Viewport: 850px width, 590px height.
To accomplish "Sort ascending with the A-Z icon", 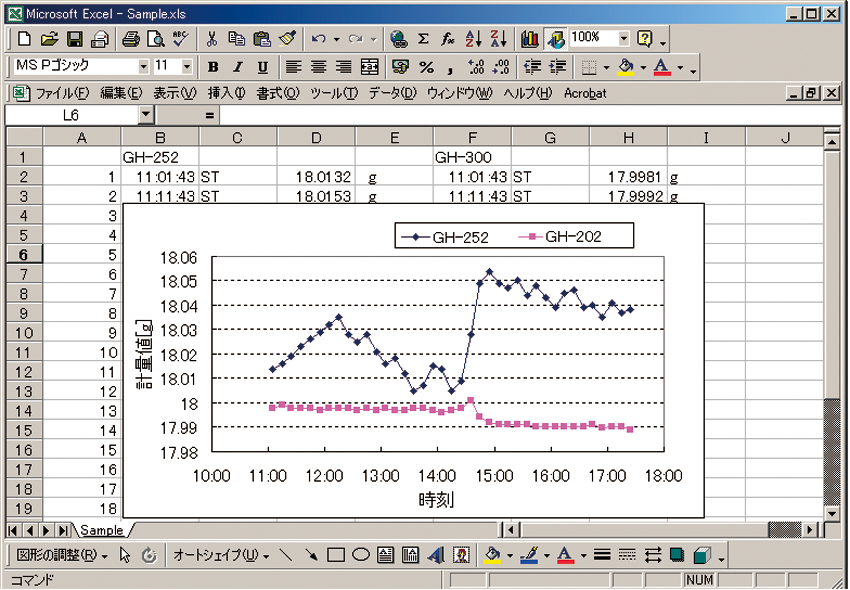I will point(475,39).
